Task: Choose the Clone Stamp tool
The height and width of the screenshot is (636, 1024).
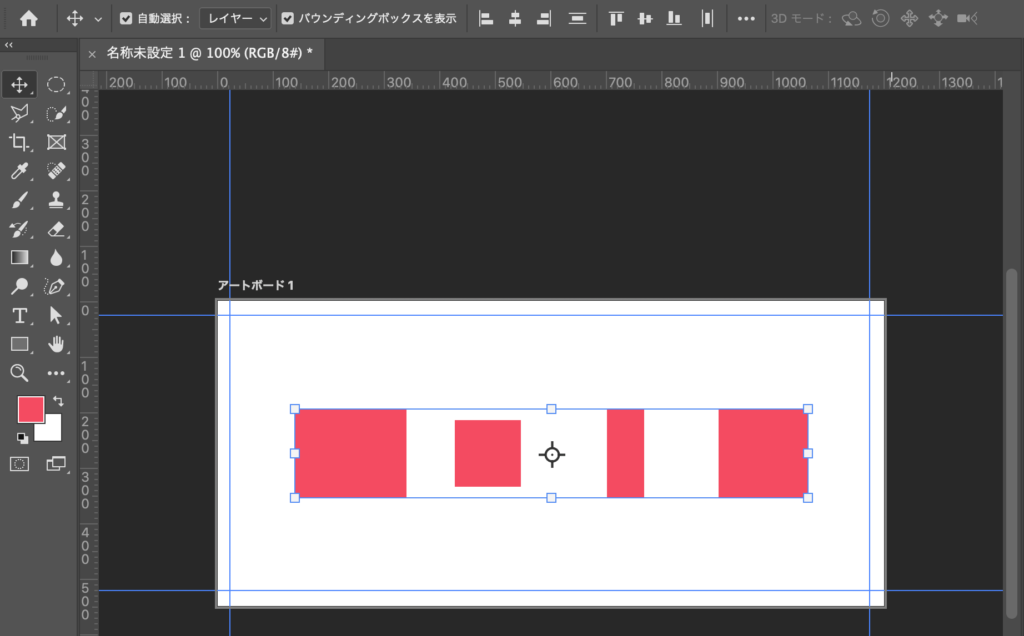Action: (56, 200)
